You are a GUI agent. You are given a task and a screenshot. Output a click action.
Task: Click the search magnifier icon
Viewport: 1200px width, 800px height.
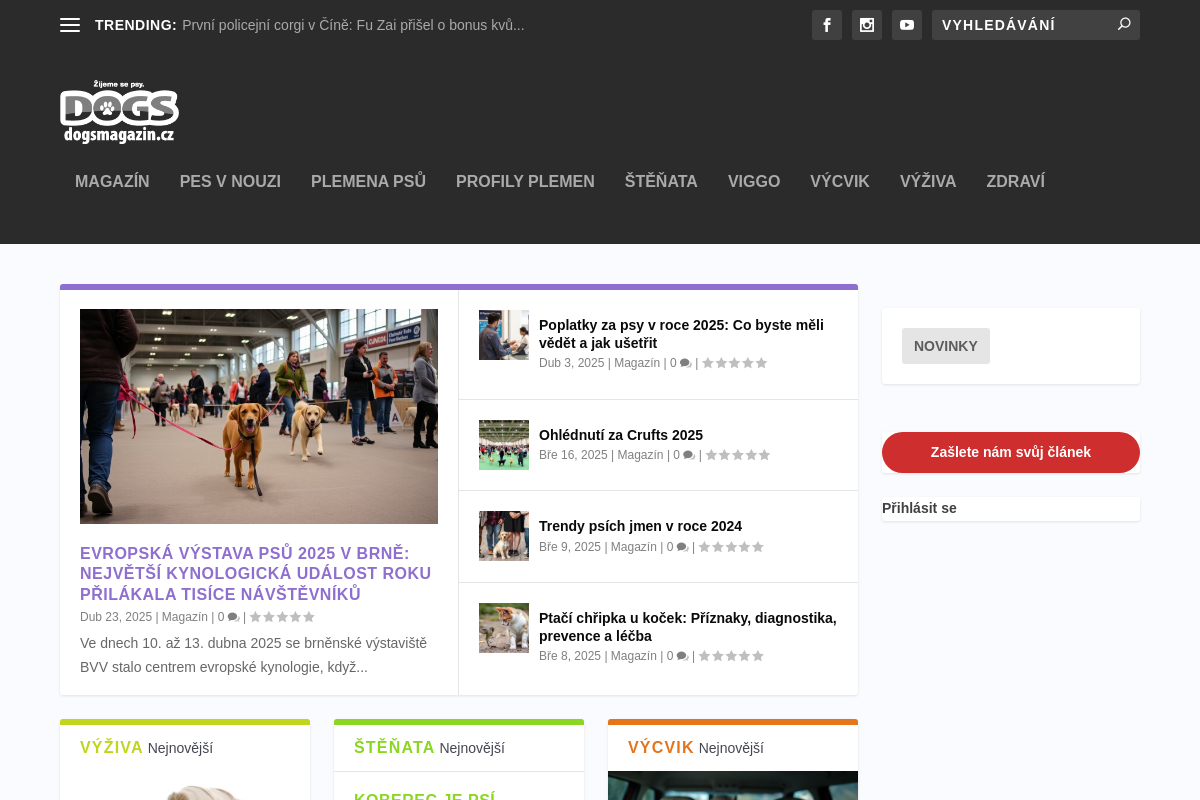click(x=1124, y=25)
